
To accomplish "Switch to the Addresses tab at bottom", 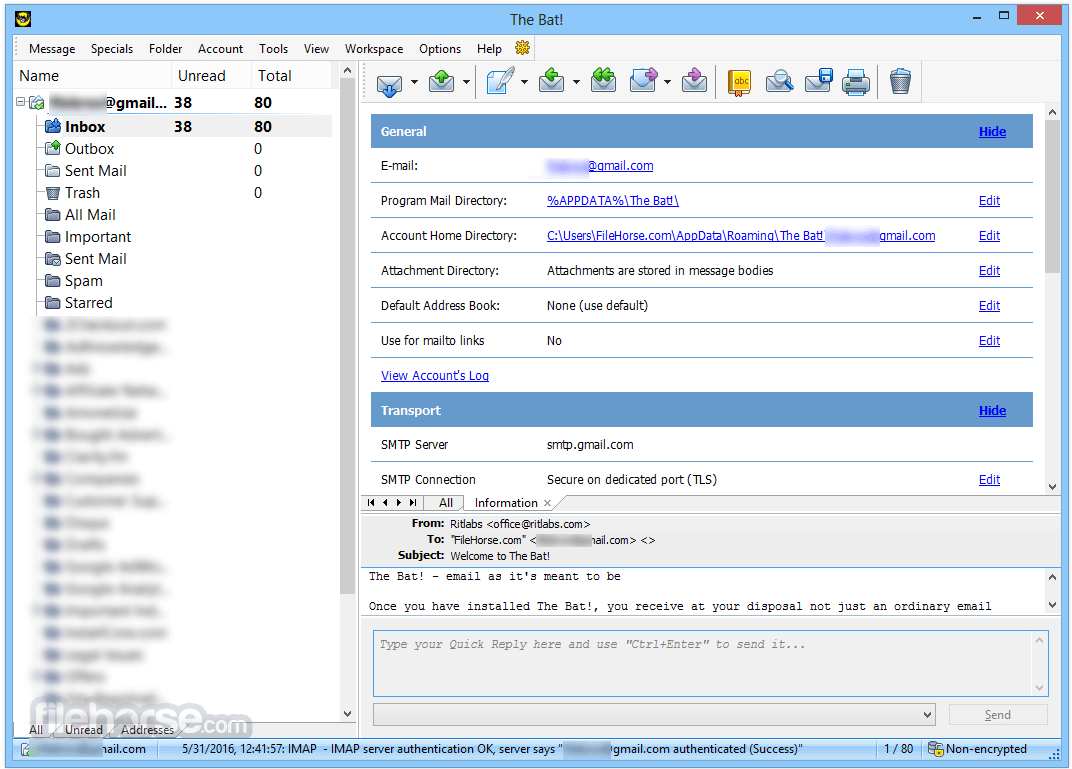I will tap(147, 729).
